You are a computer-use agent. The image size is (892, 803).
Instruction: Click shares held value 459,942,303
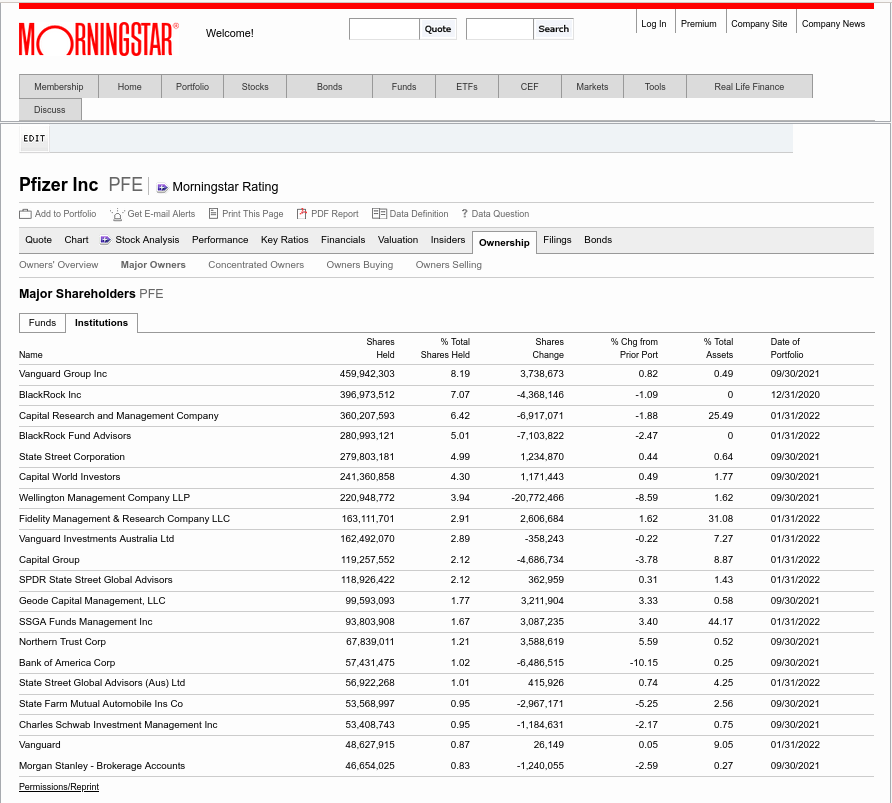tap(367, 374)
